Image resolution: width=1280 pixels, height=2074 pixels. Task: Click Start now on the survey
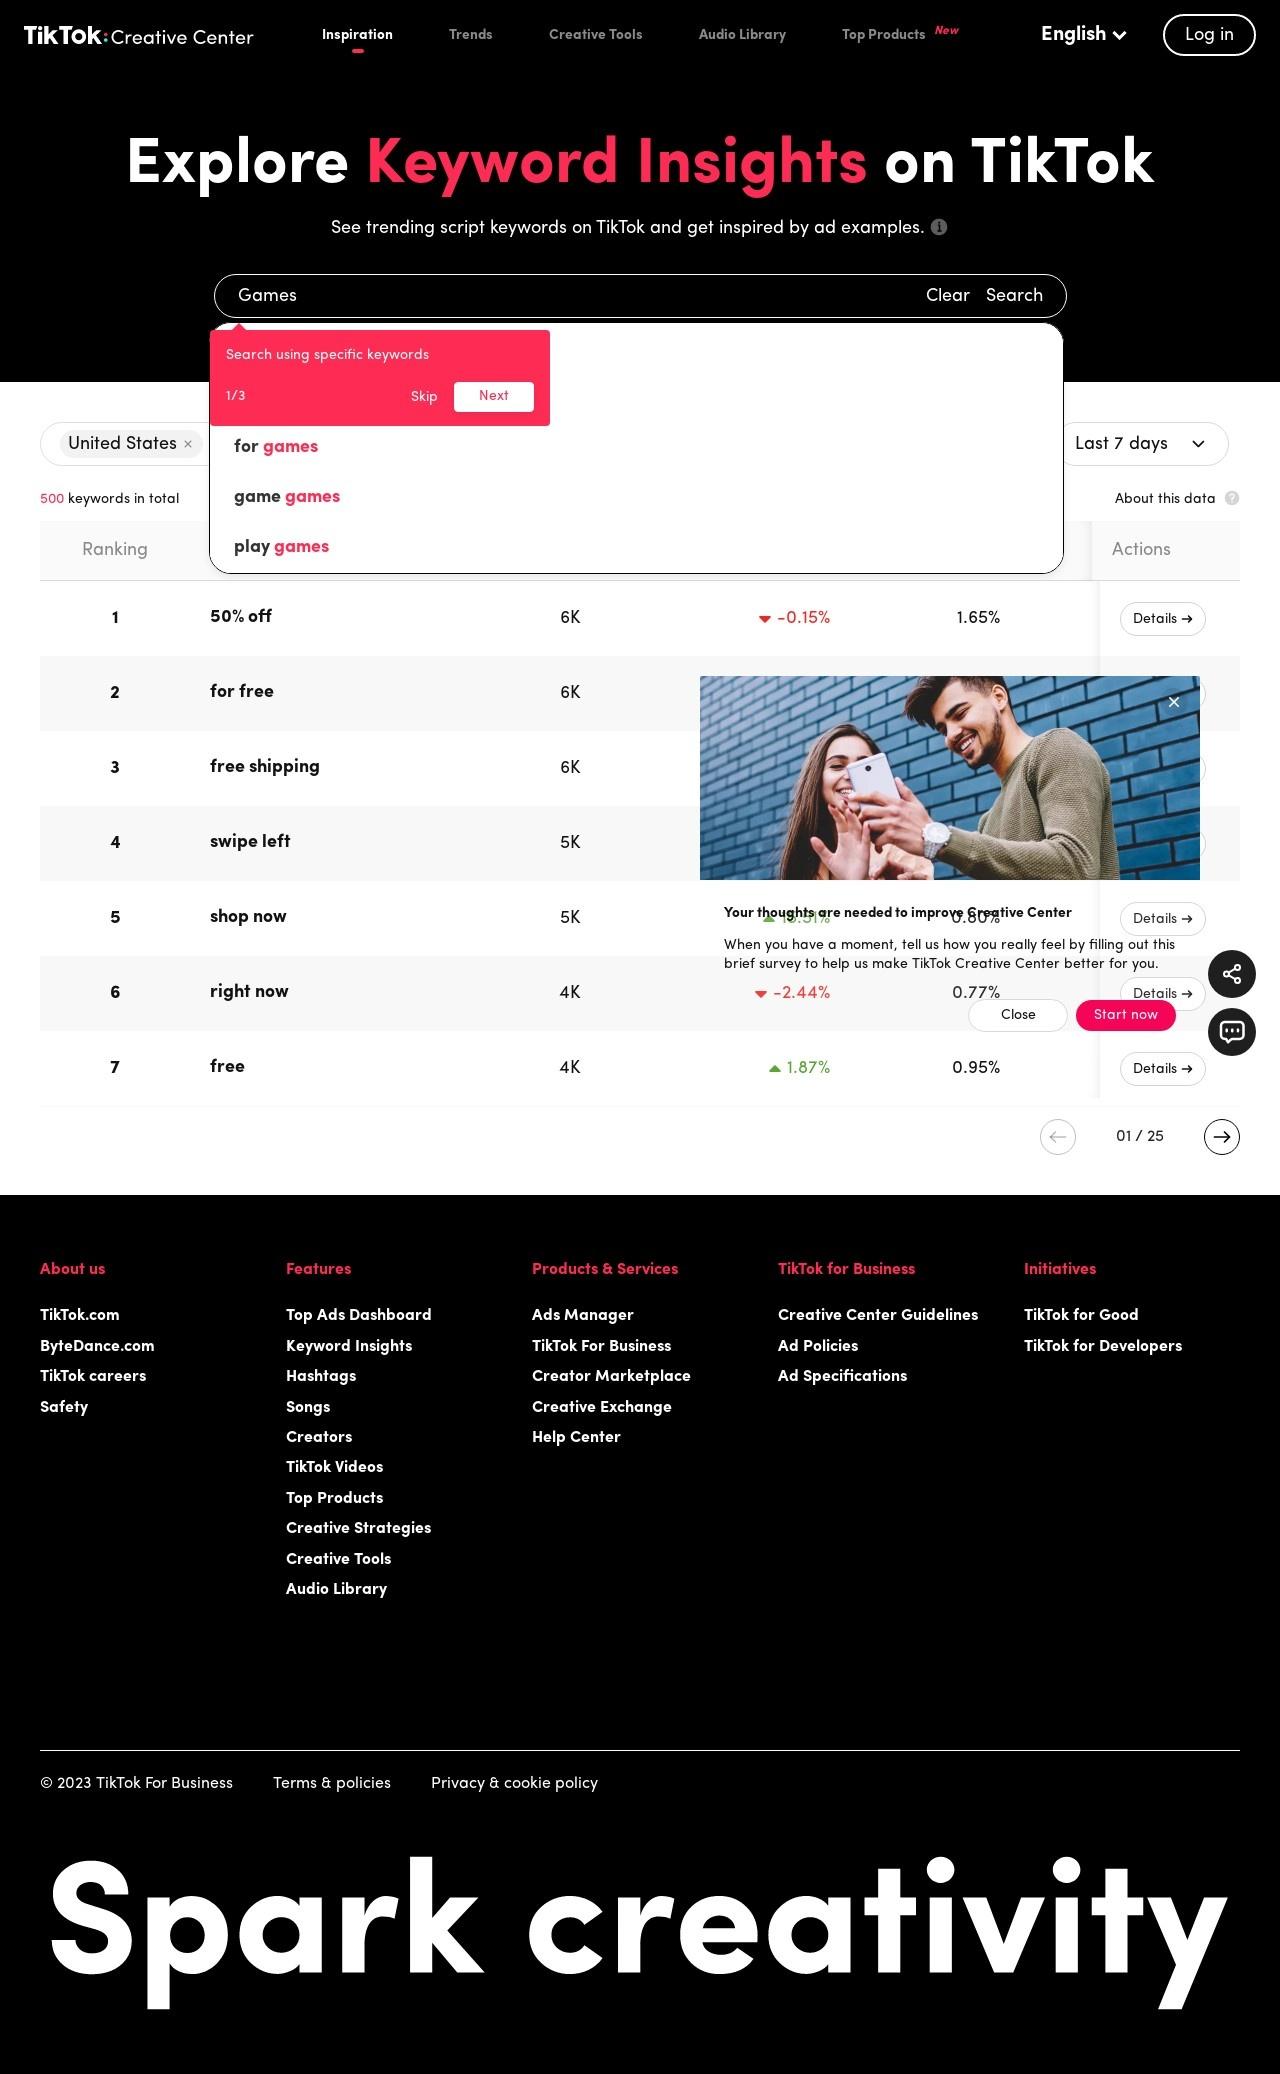click(1126, 1014)
